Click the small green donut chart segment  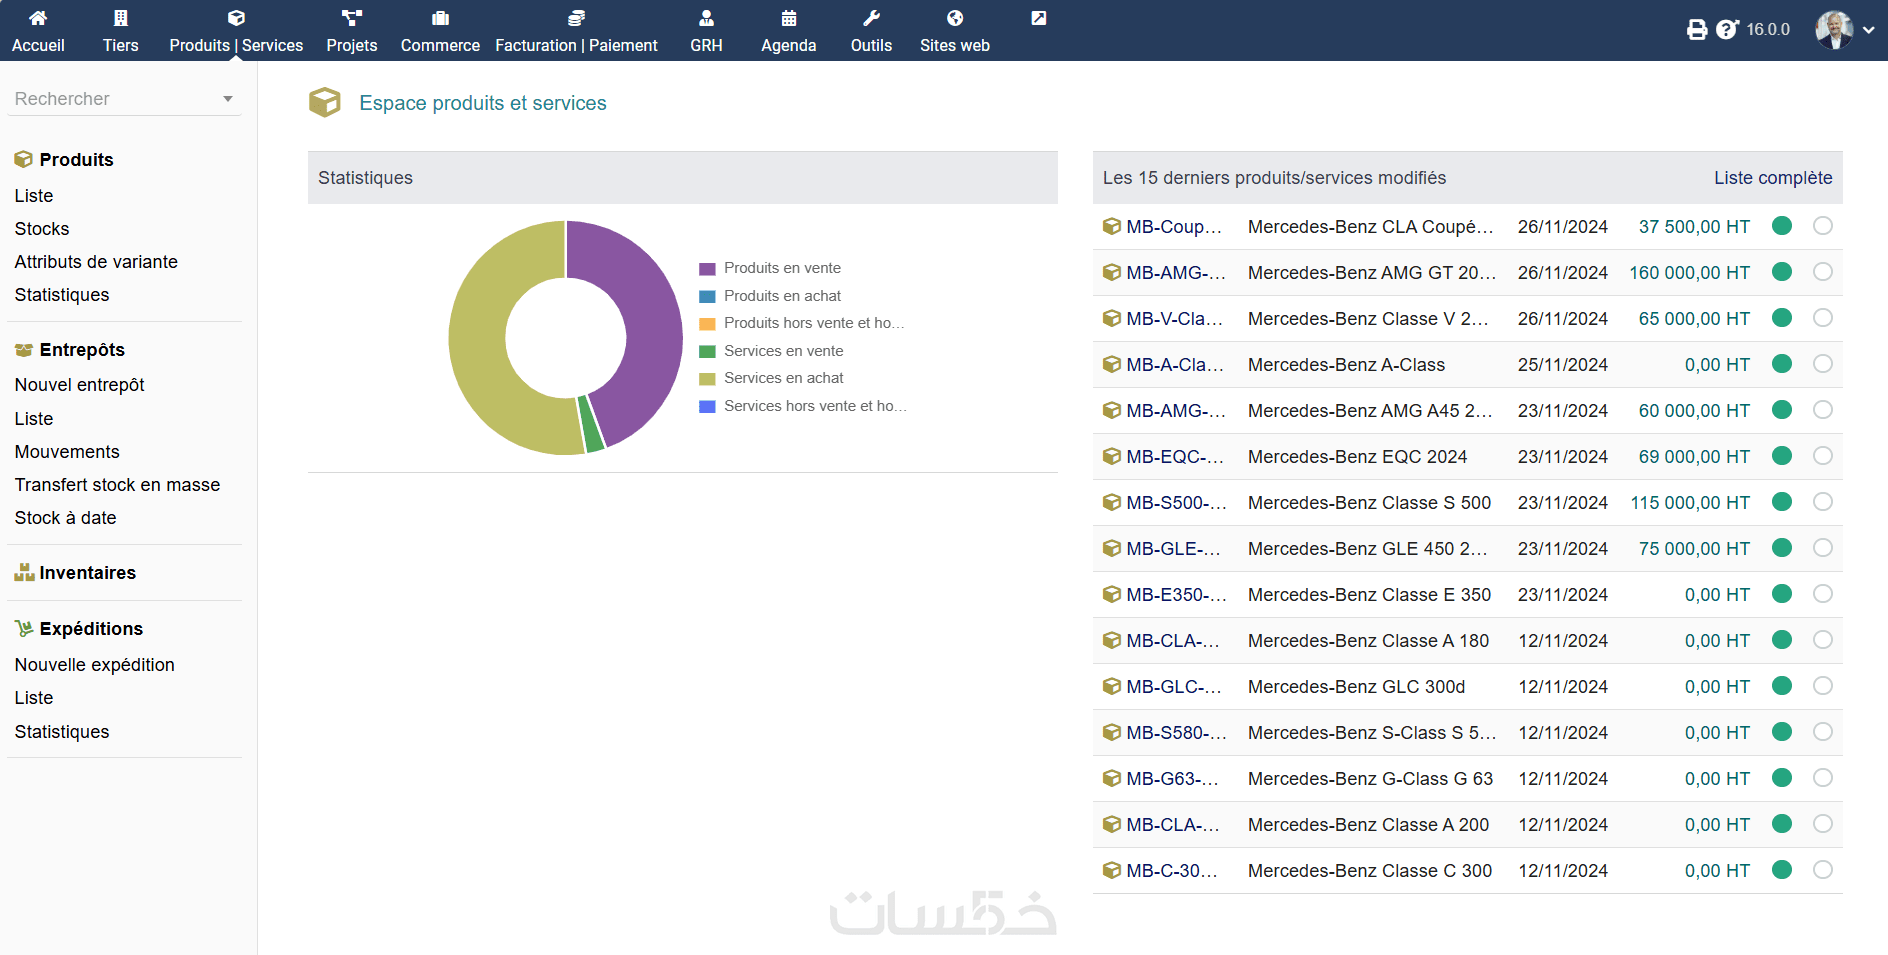point(591,424)
